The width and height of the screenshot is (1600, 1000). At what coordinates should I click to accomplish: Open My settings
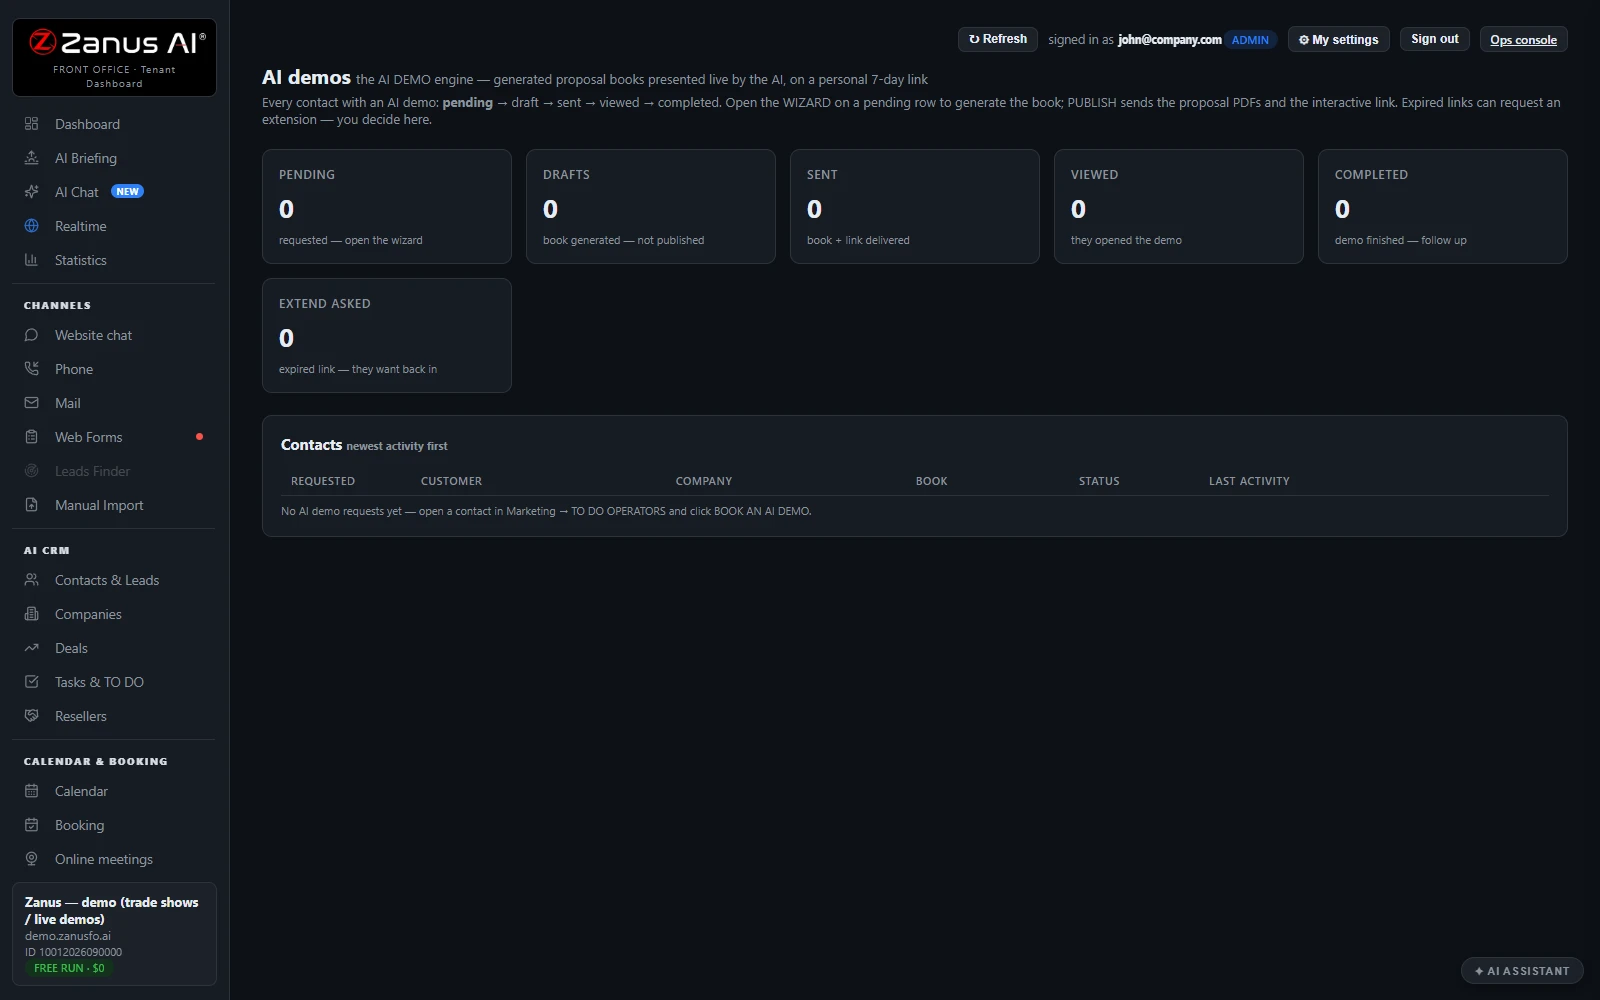click(x=1338, y=39)
